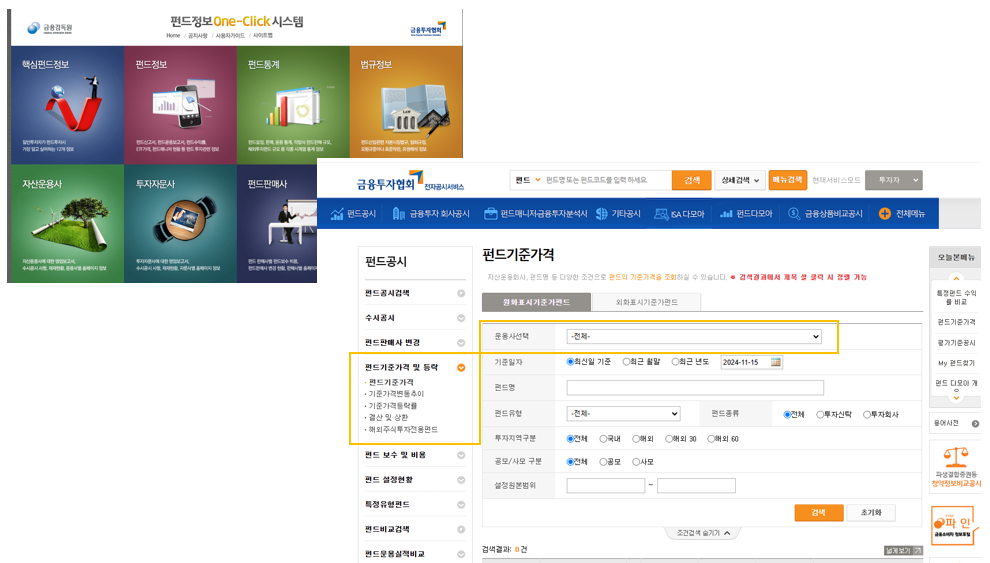Click the orange 검색 button in header
This screenshot has height=563, width=990.
tap(692, 181)
